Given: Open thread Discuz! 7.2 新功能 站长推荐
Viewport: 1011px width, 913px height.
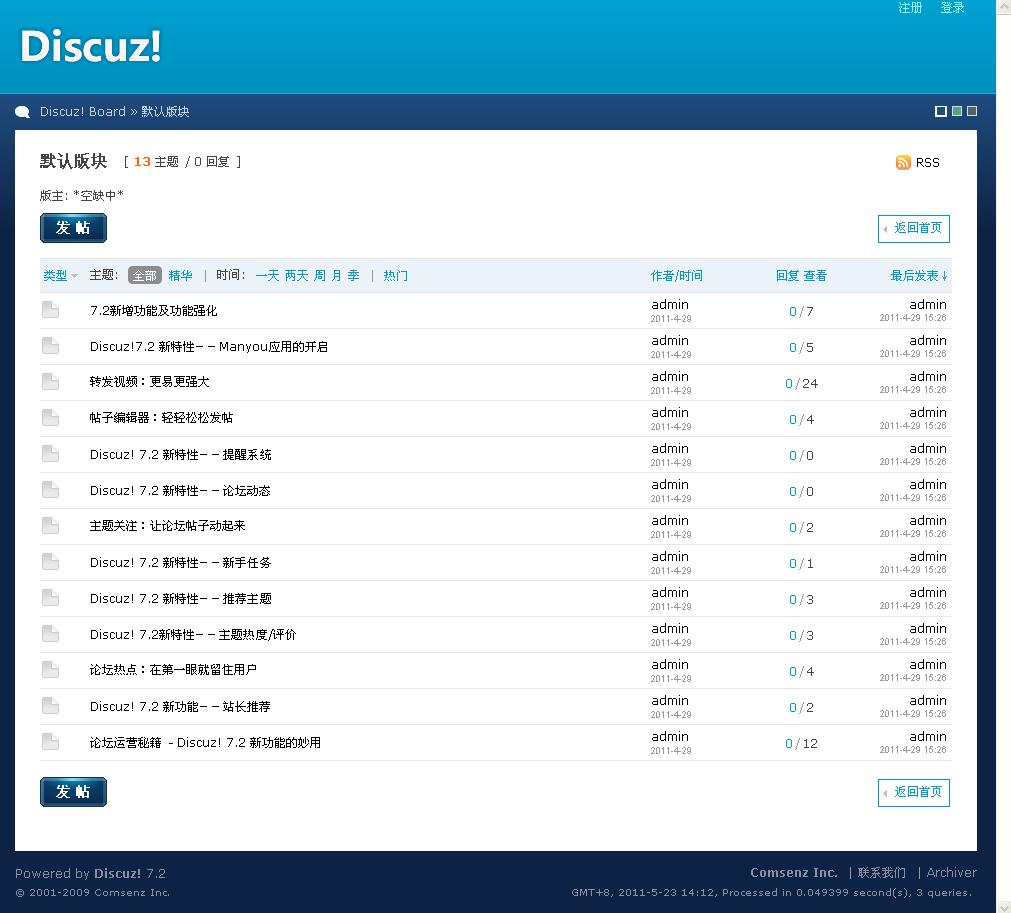Looking at the screenshot, I should click(180, 707).
